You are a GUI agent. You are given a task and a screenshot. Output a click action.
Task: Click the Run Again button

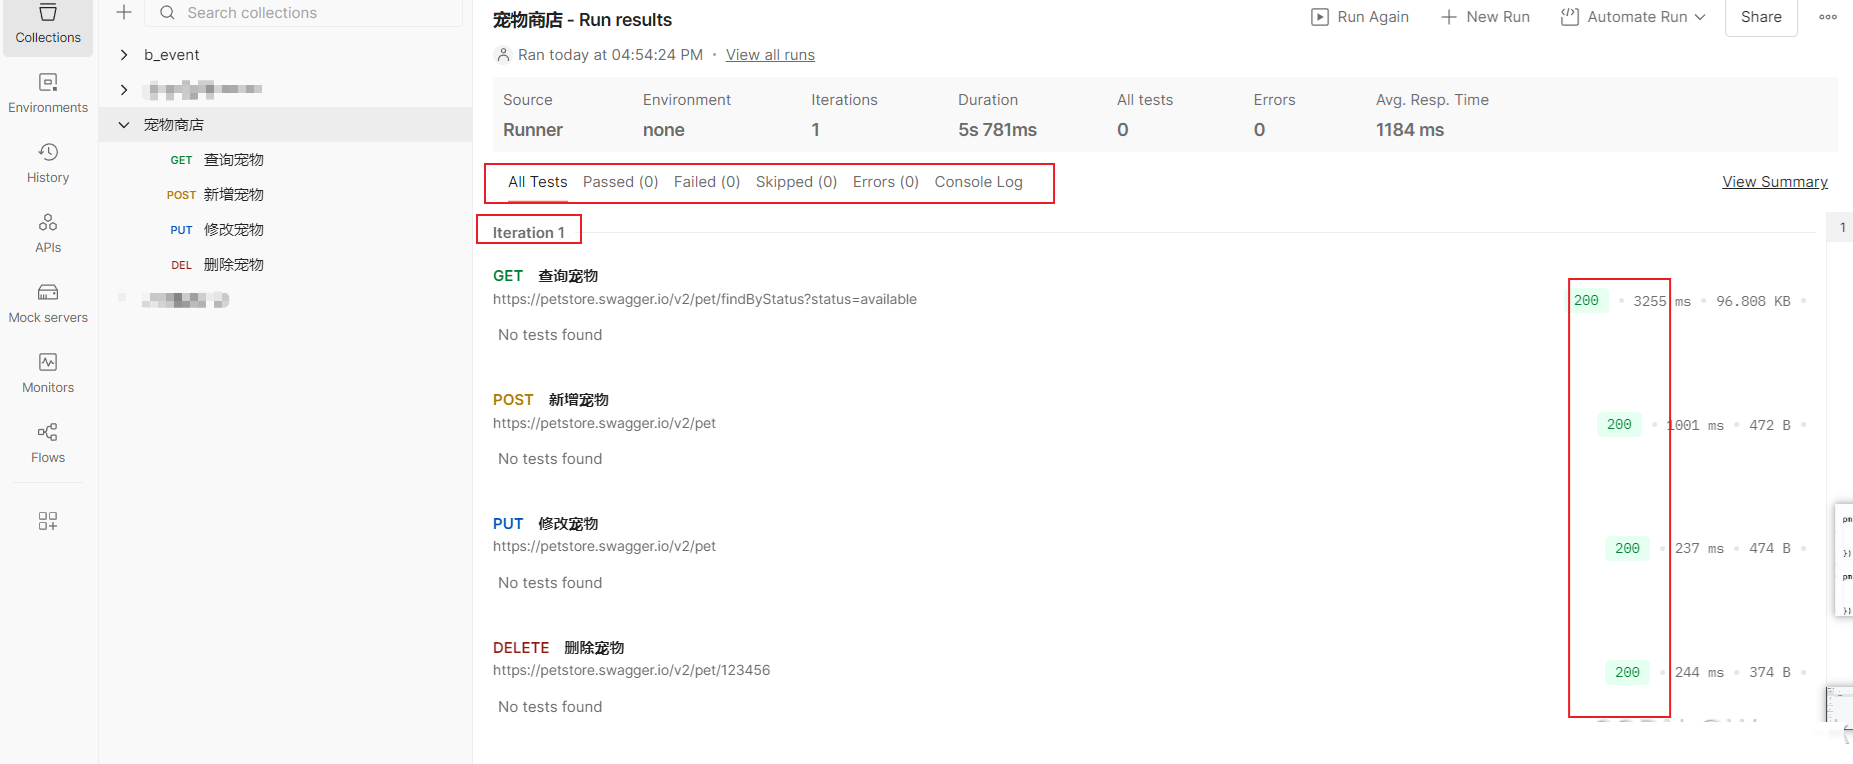tap(1360, 17)
